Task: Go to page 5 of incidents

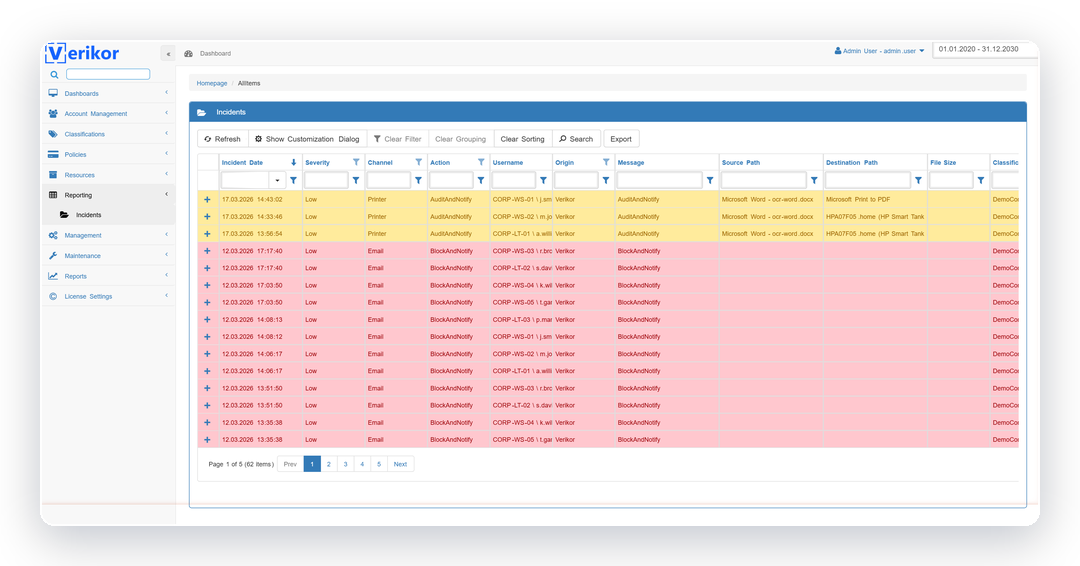Action: (x=379, y=464)
